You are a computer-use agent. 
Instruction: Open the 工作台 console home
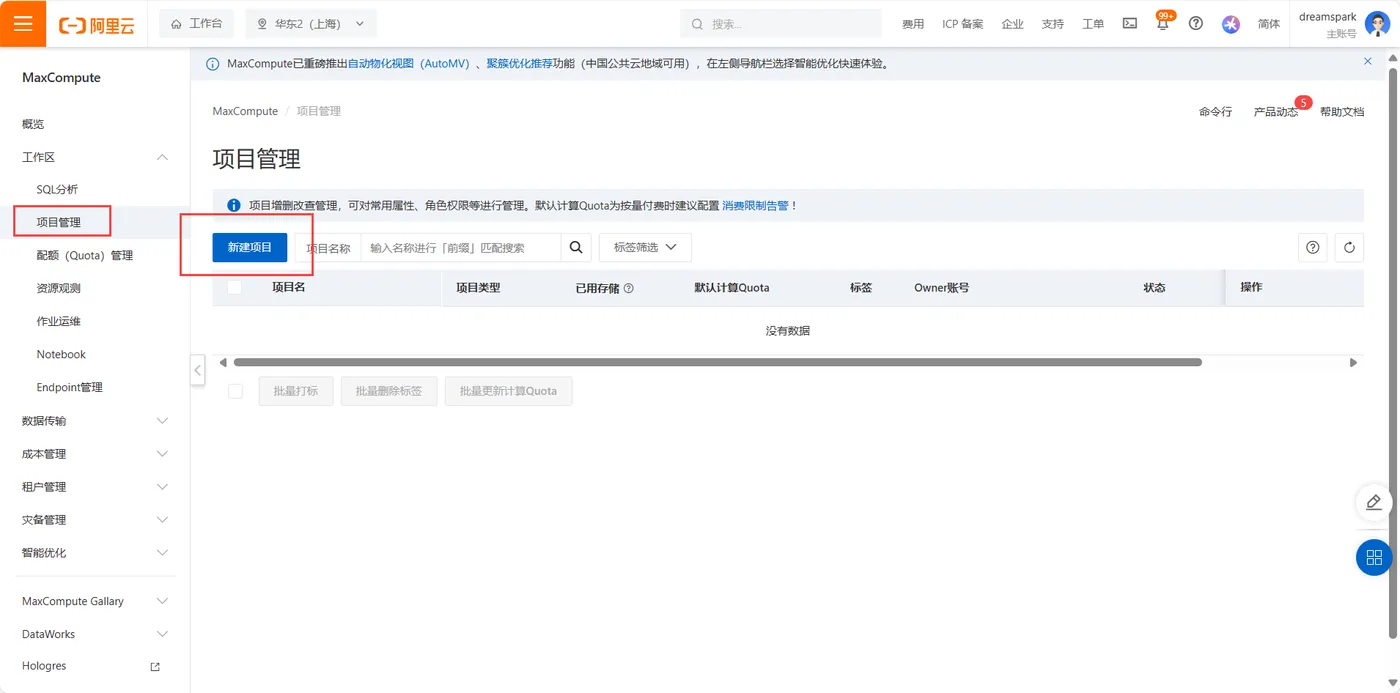(197, 23)
